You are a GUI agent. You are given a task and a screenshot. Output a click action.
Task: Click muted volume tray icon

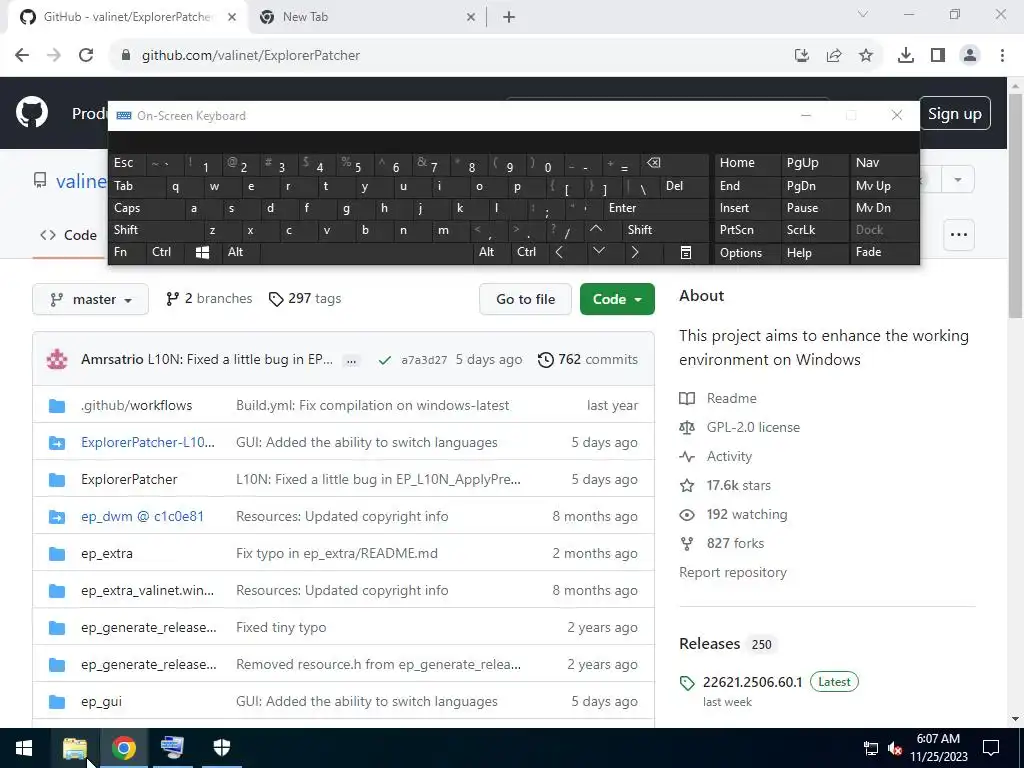(x=895, y=748)
